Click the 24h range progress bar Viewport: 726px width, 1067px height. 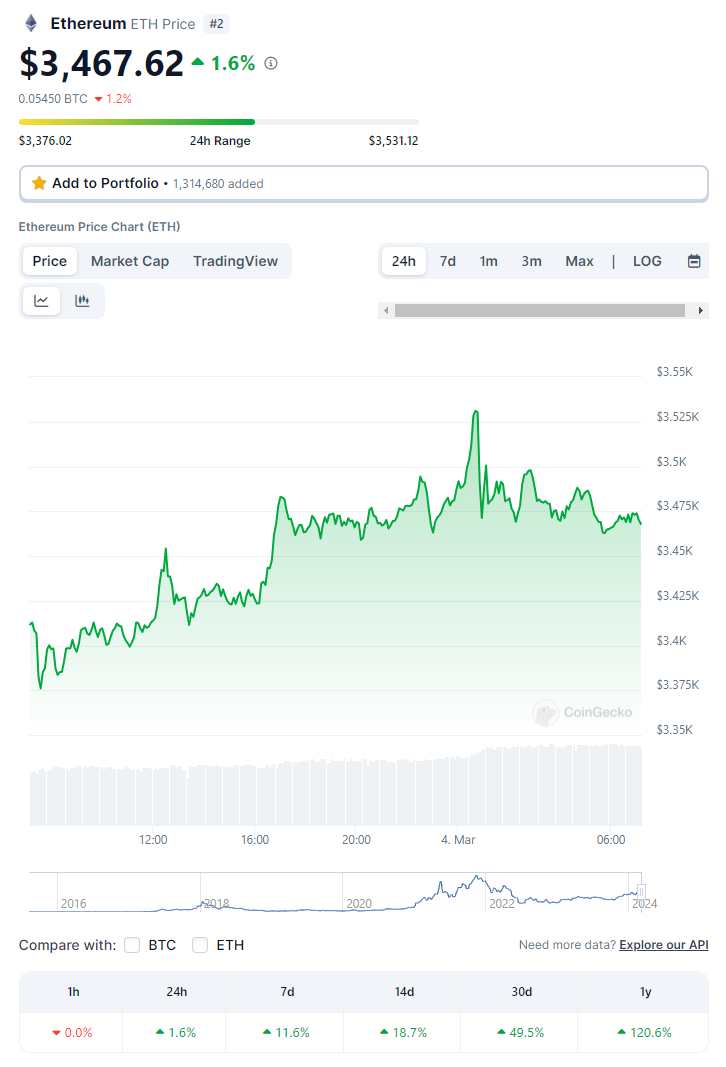(x=218, y=122)
